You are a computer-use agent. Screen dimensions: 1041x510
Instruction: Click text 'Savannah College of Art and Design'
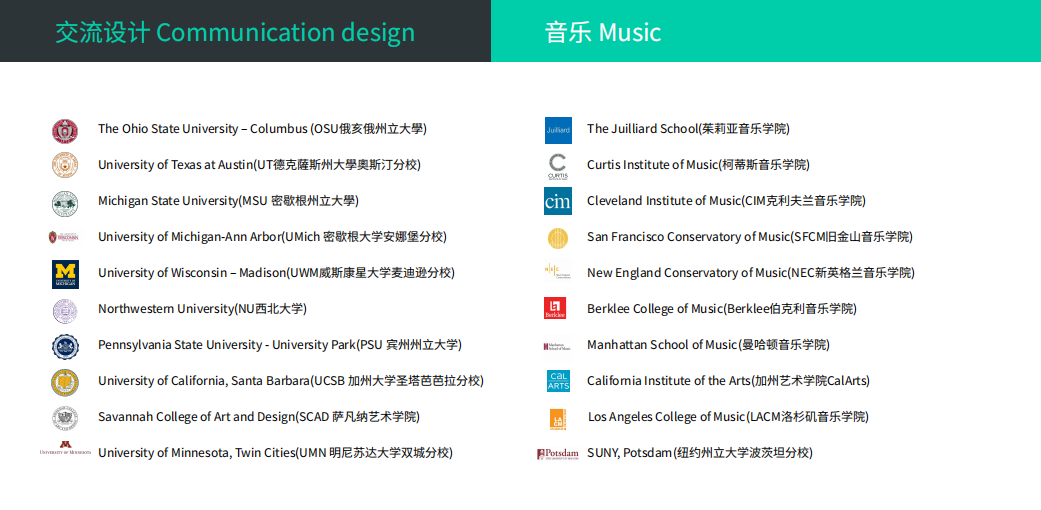(197, 416)
